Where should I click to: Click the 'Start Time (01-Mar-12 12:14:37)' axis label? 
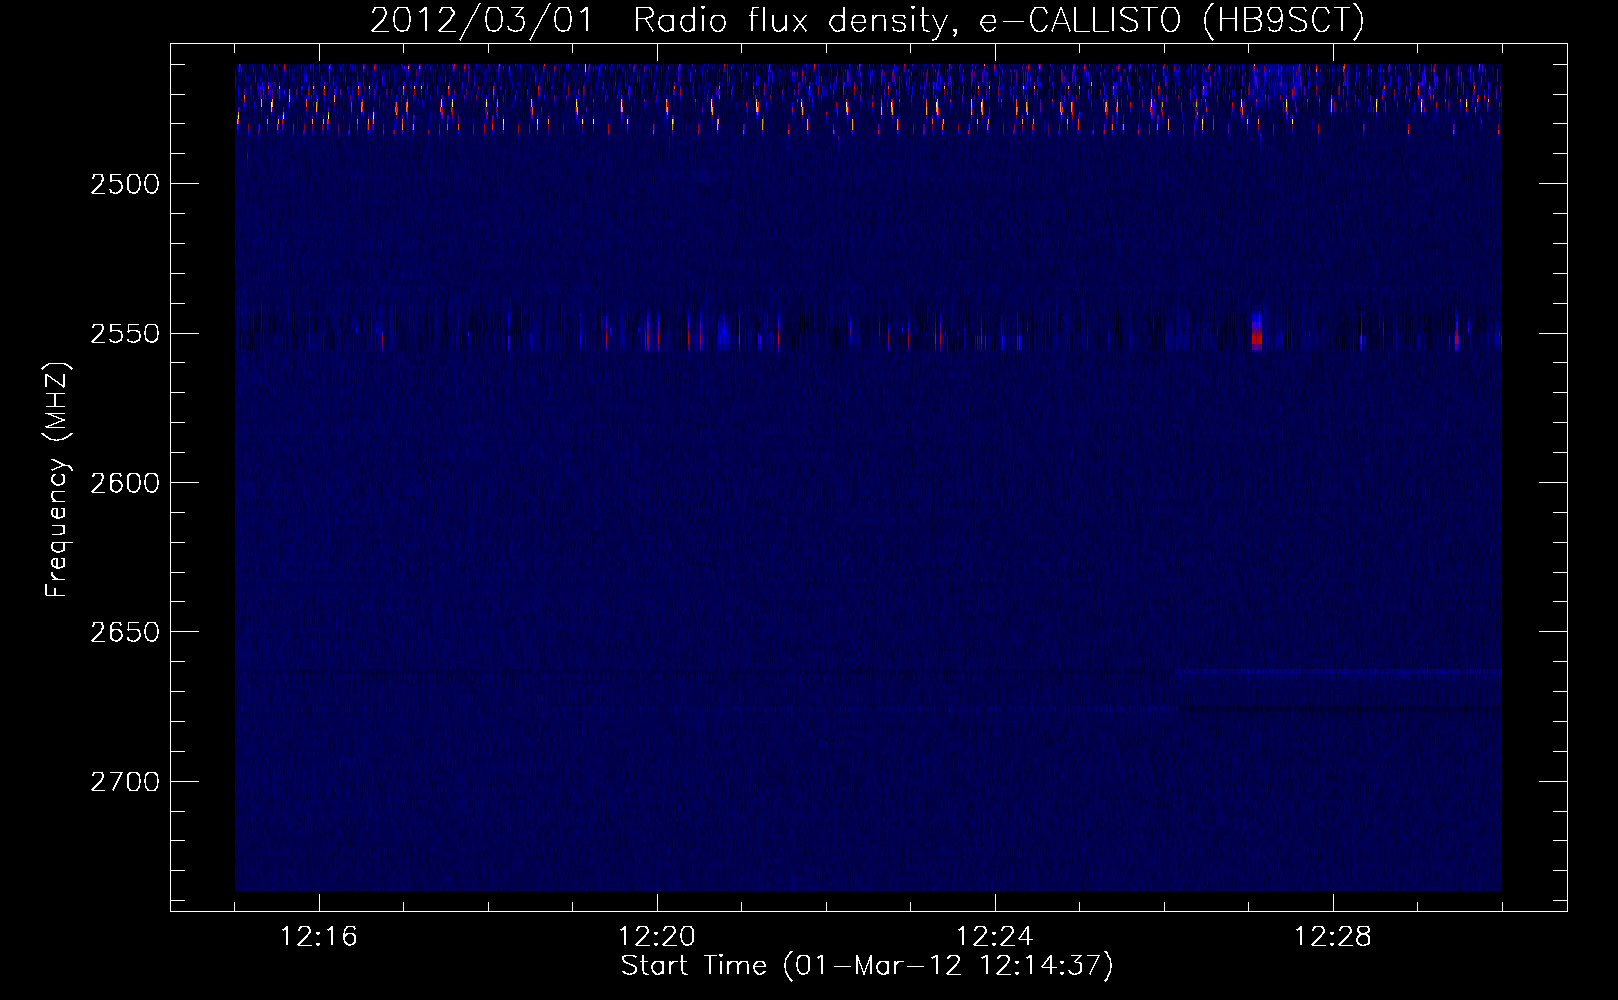click(x=867, y=966)
